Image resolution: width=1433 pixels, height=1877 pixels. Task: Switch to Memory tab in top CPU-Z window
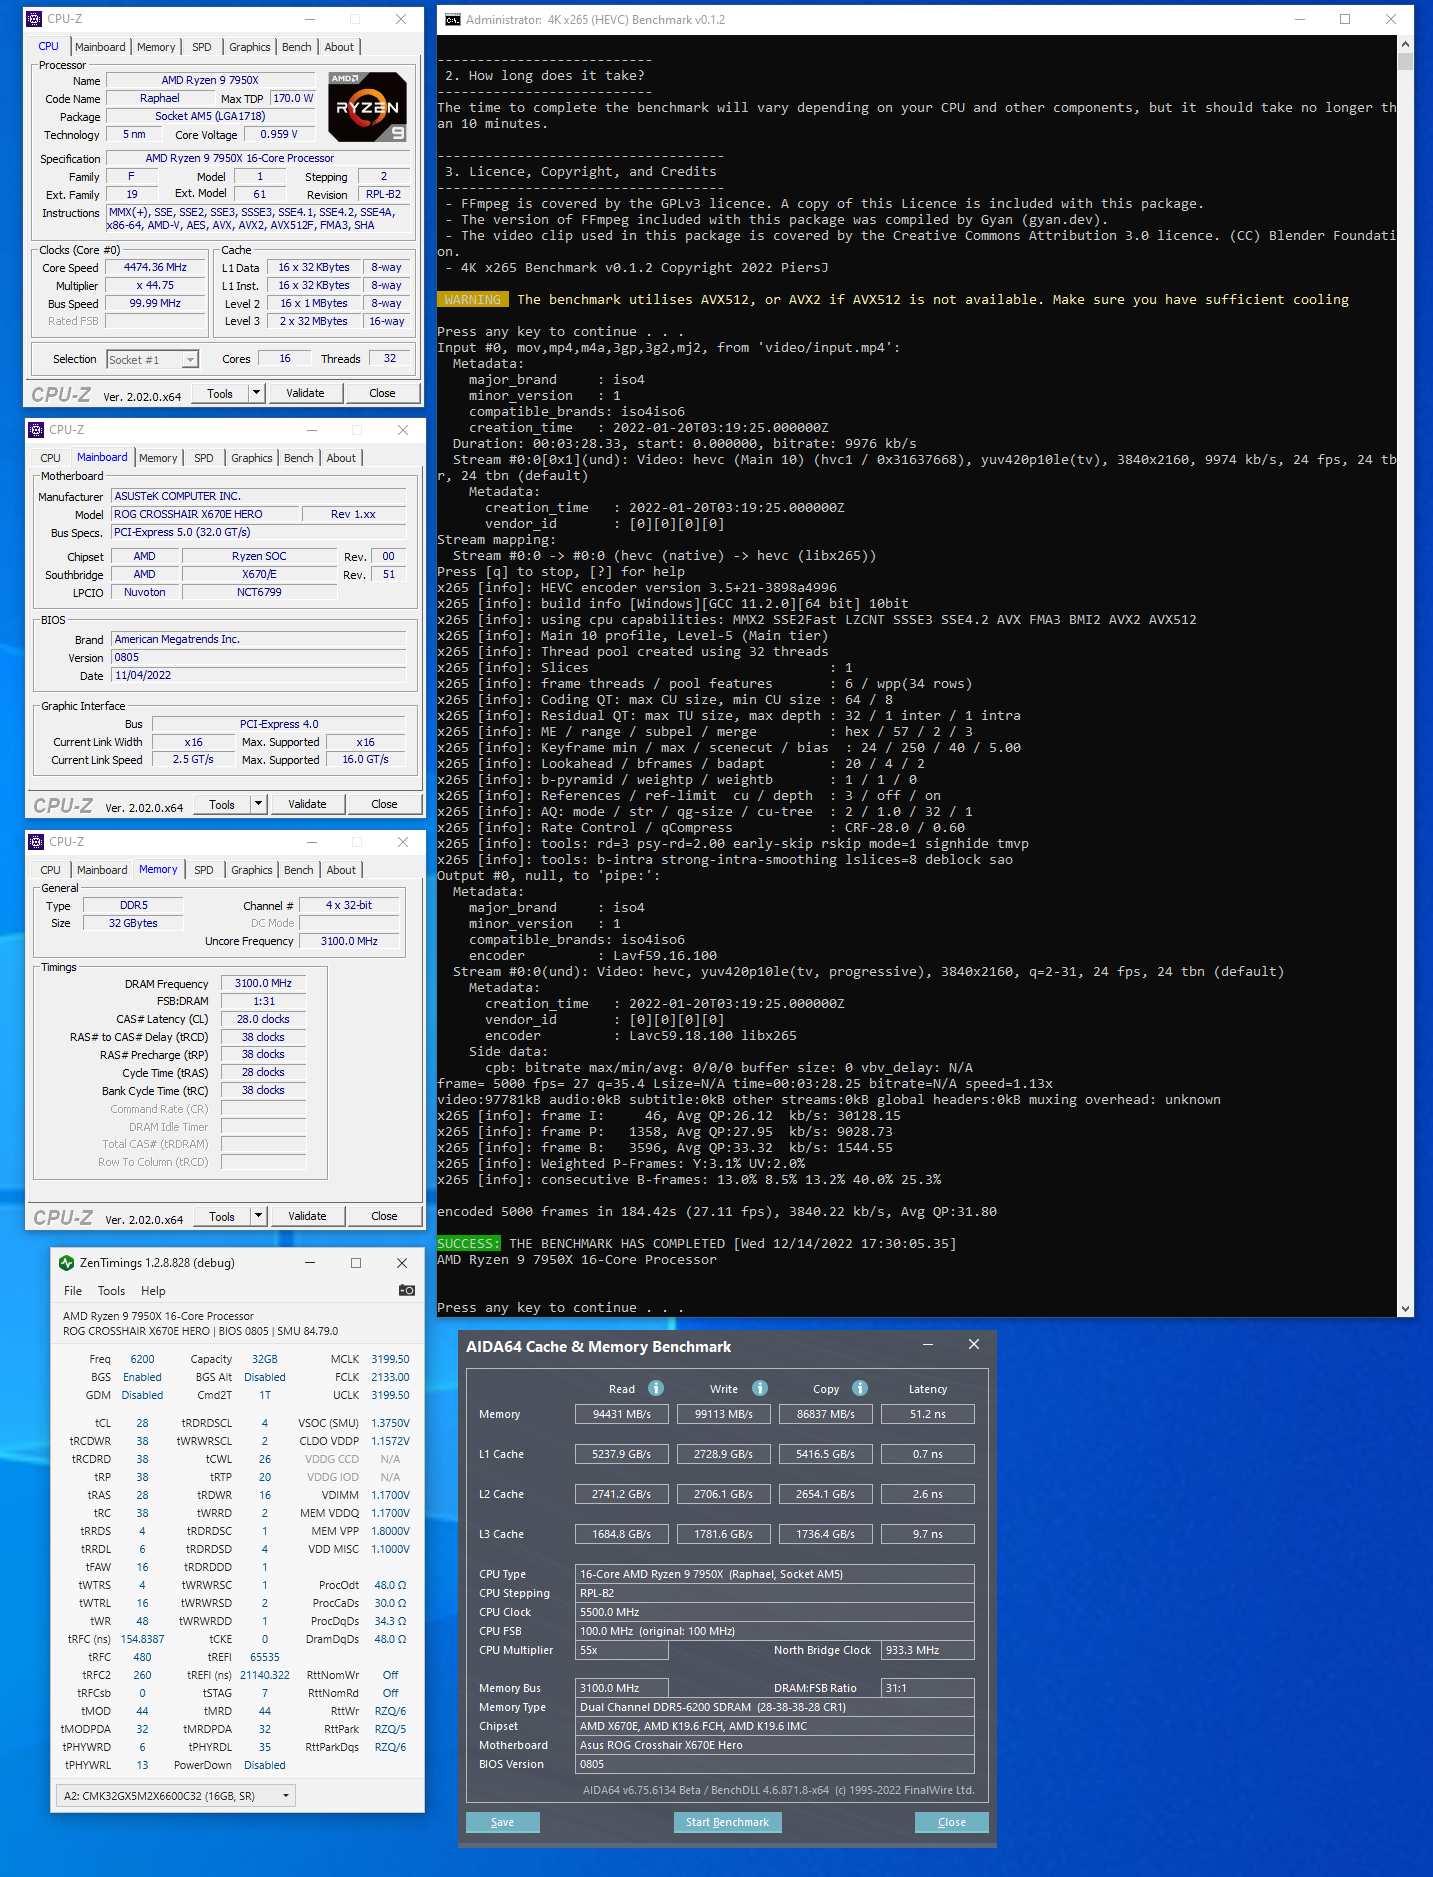156,47
